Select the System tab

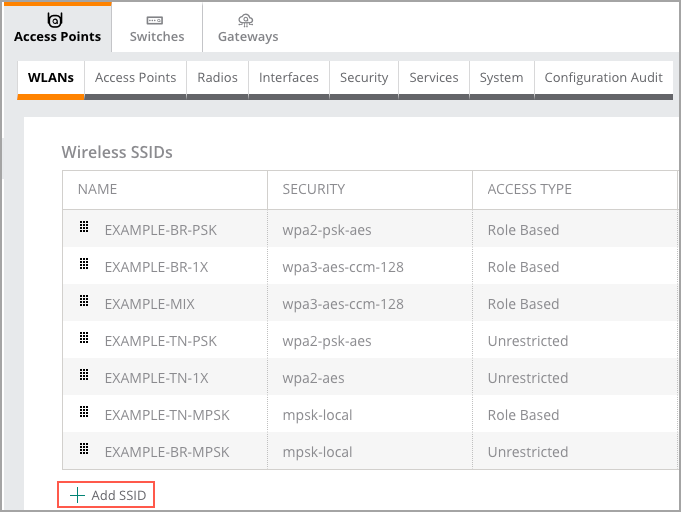(502, 77)
